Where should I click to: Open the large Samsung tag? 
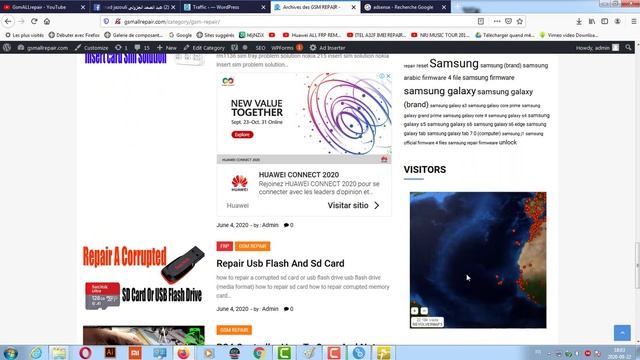point(454,63)
